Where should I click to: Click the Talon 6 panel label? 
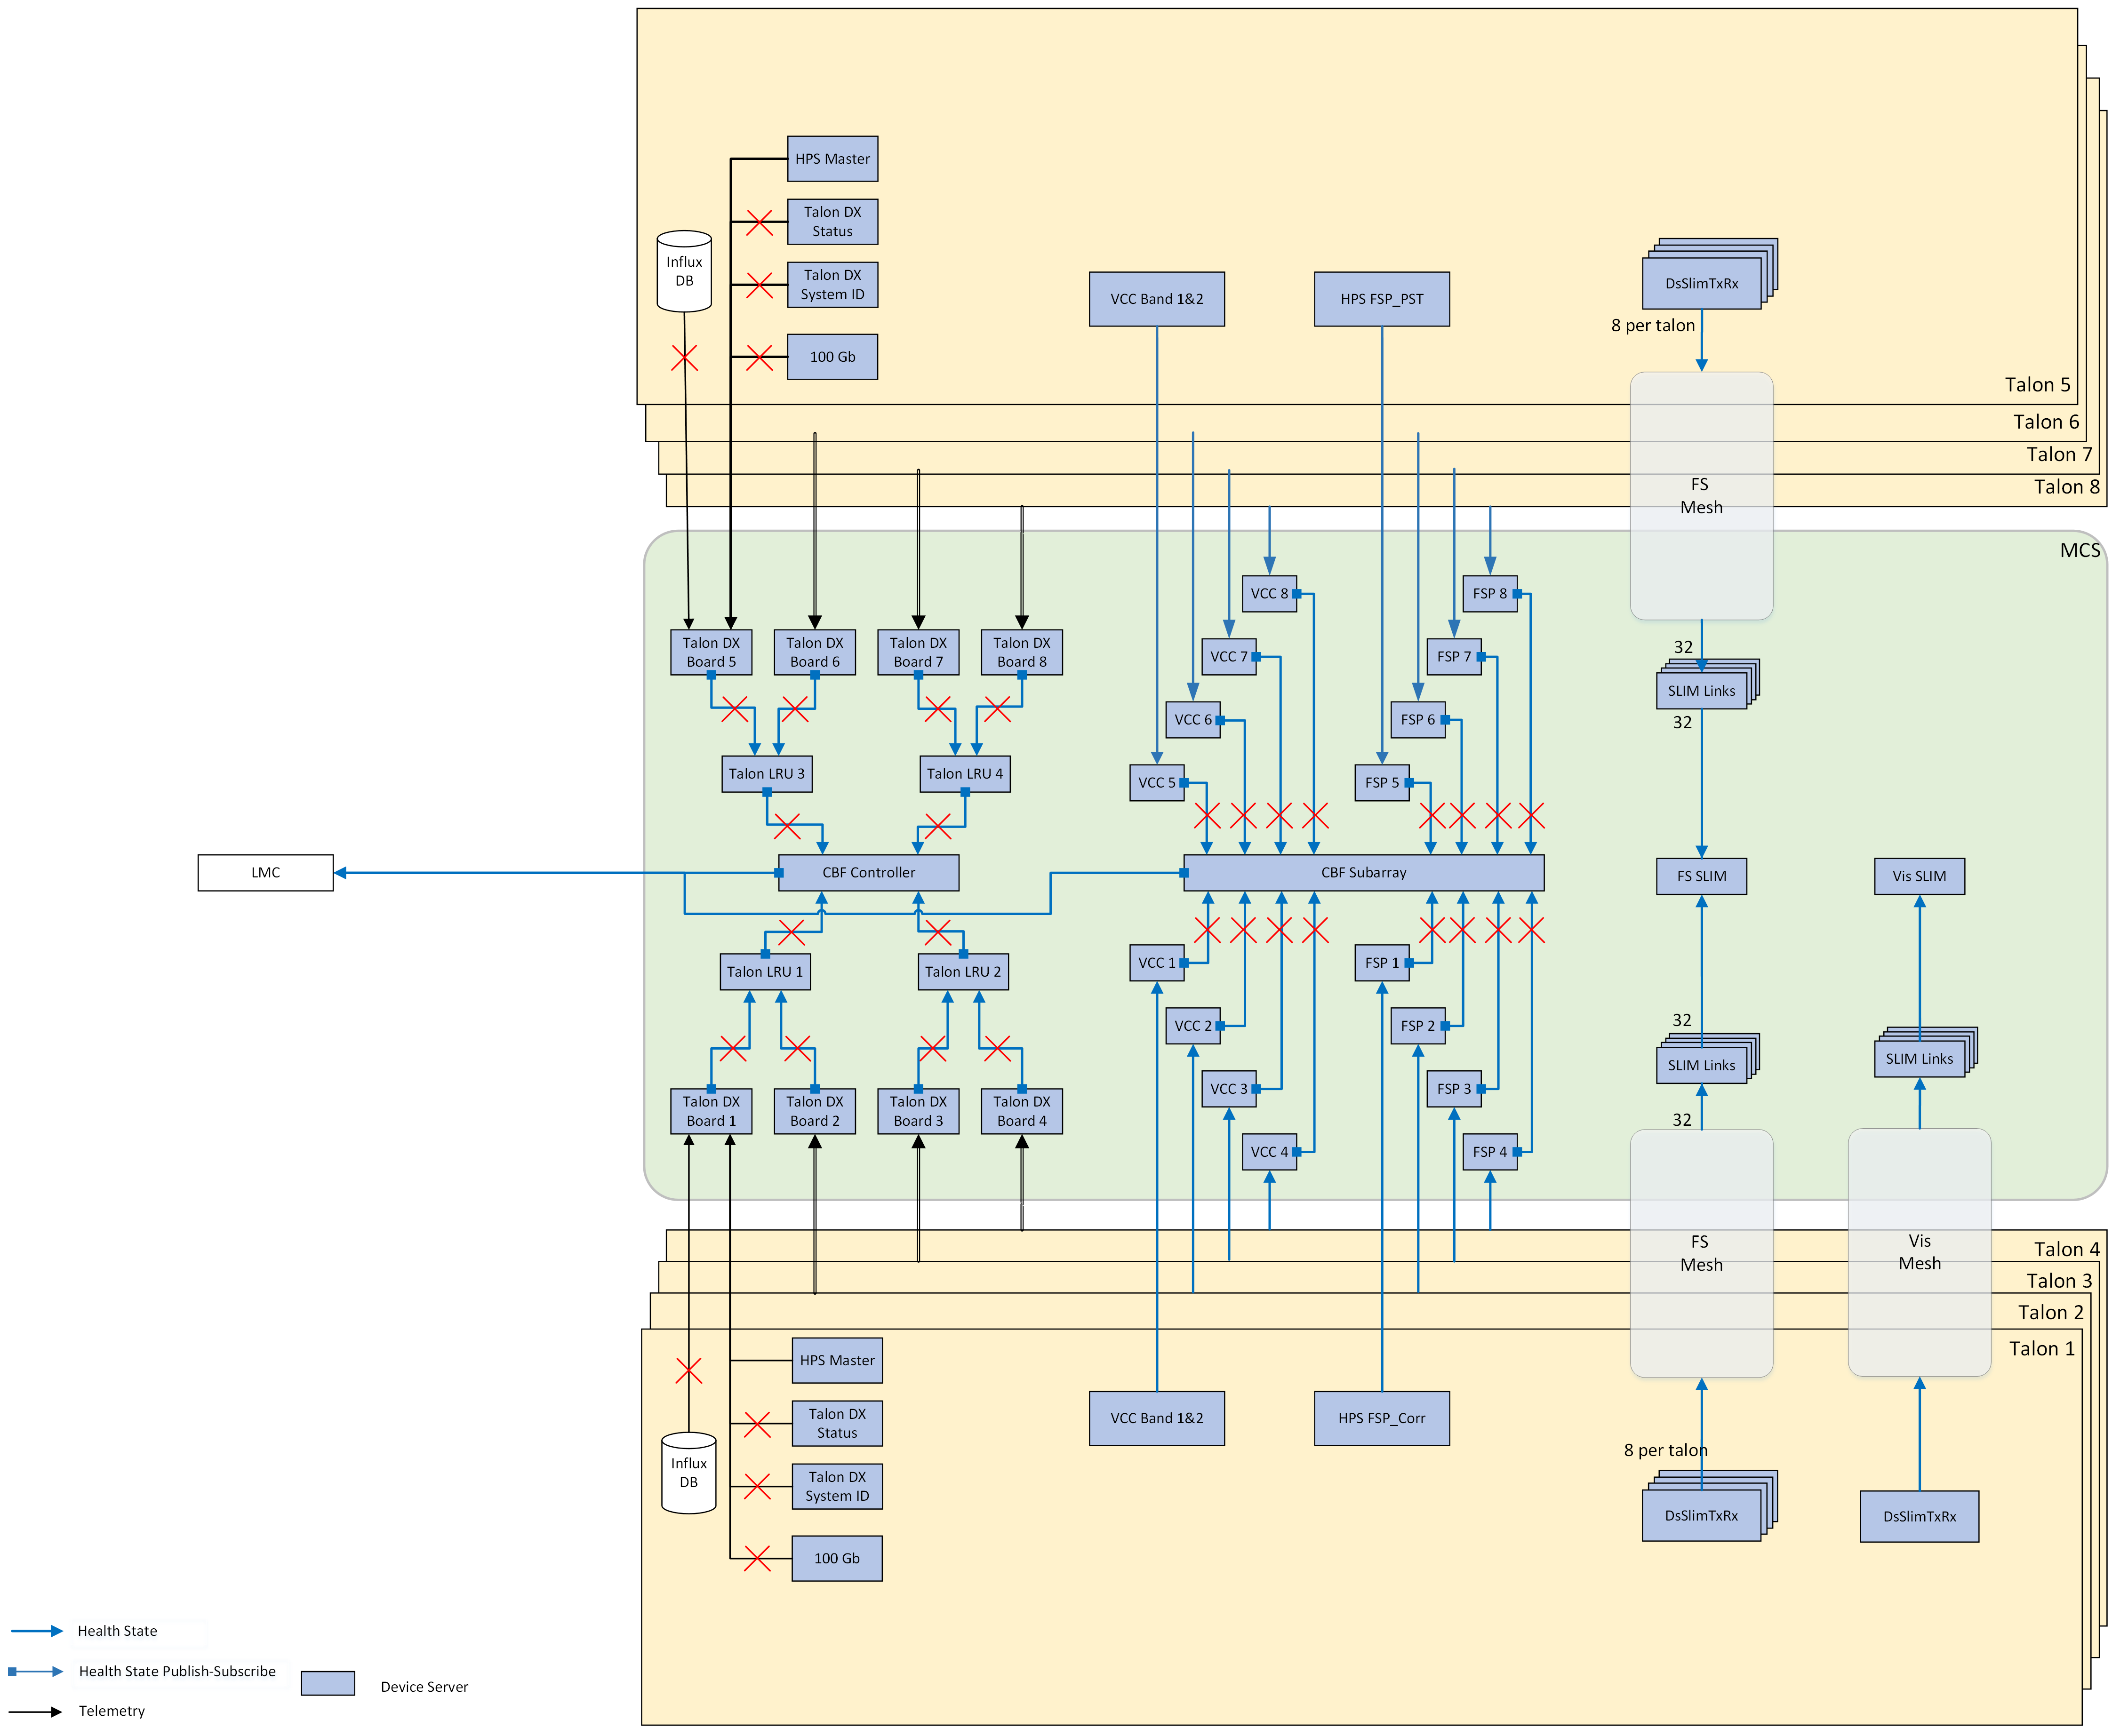pyautogui.click(x=2046, y=422)
